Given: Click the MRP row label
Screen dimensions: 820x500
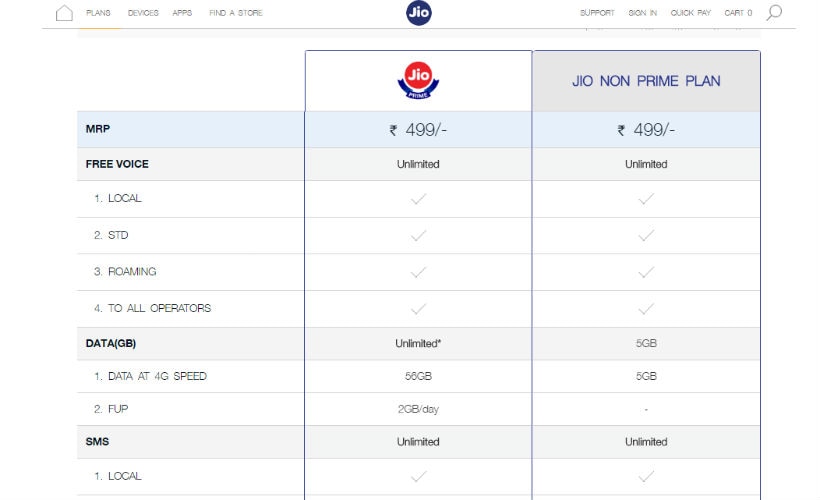Looking at the screenshot, I should [x=98, y=129].
